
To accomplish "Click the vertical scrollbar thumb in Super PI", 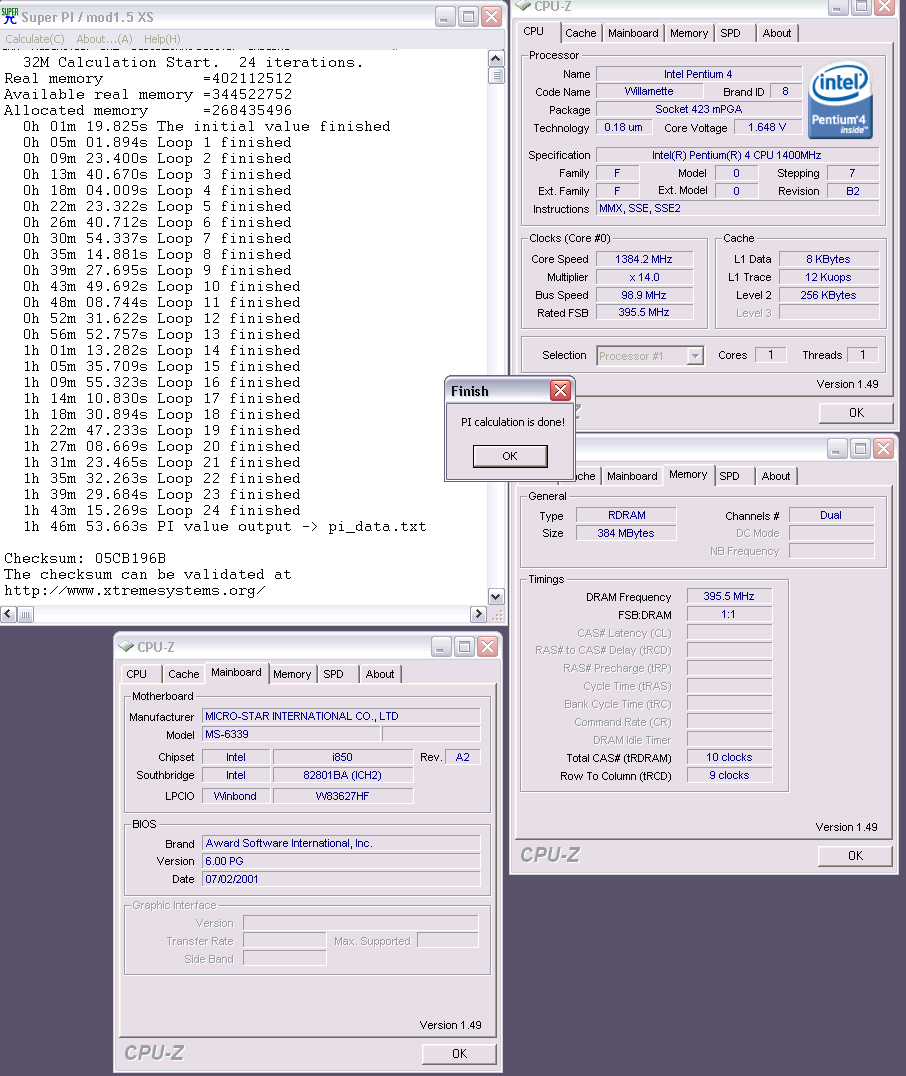I will [x=496, y=75].
